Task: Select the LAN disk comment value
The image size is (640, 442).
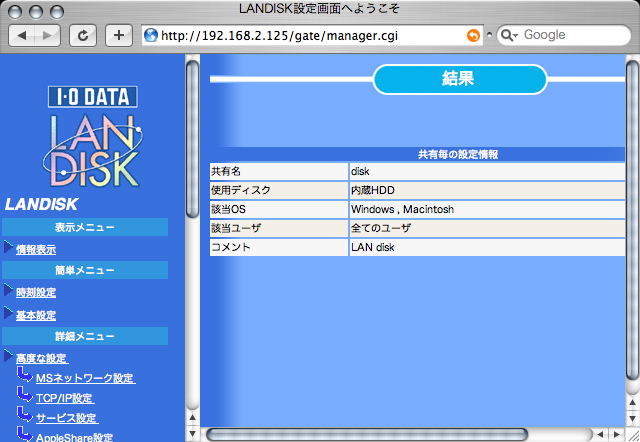Action: point(487,247)
